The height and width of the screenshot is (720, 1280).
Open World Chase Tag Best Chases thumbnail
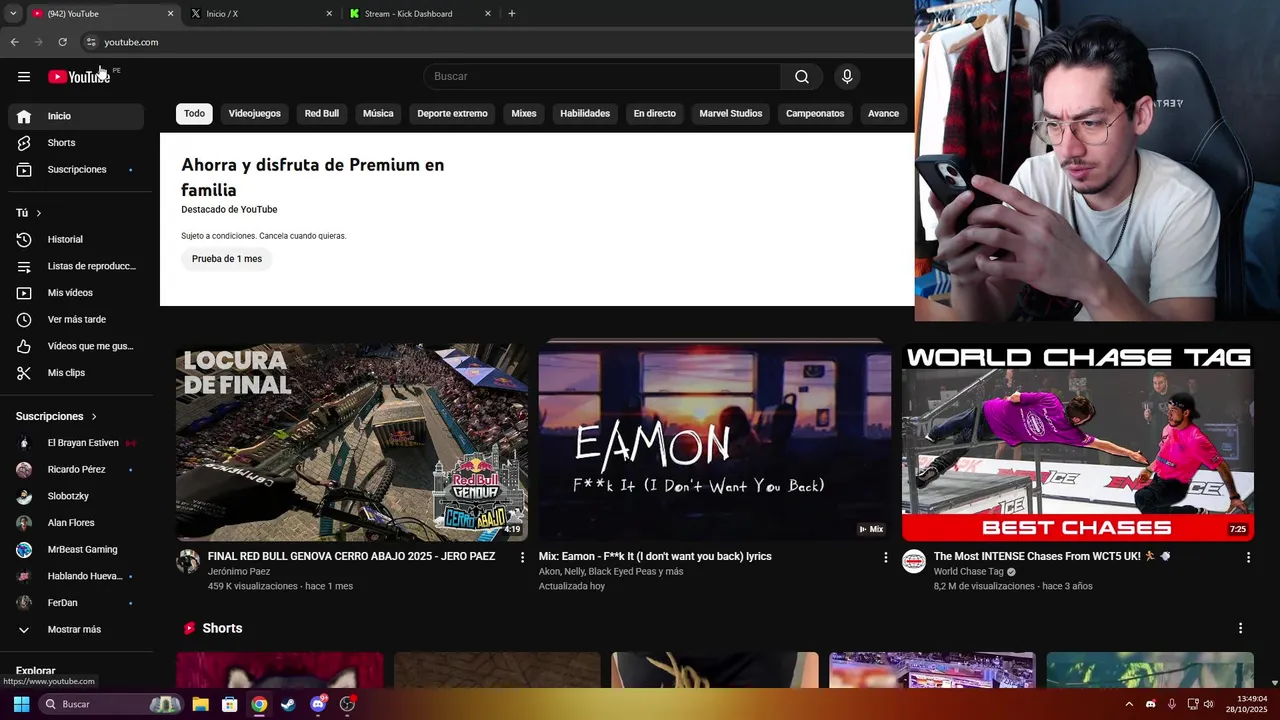tap(1078, 442)
